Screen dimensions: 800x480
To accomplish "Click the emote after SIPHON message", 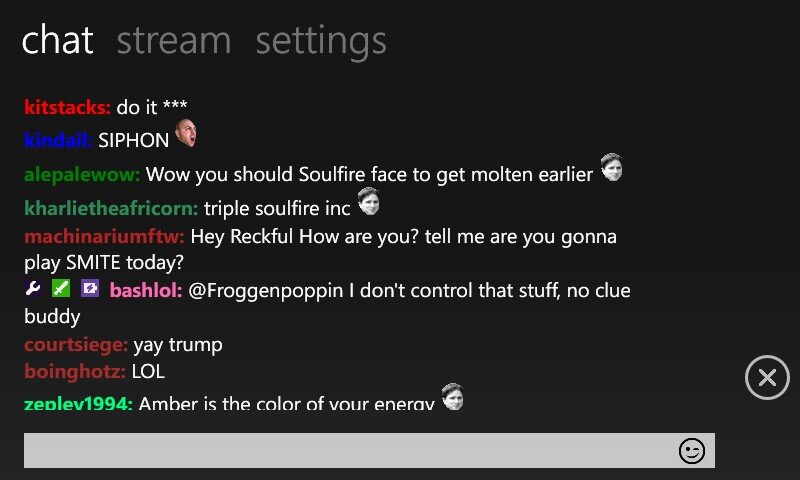I will (186, 133).
